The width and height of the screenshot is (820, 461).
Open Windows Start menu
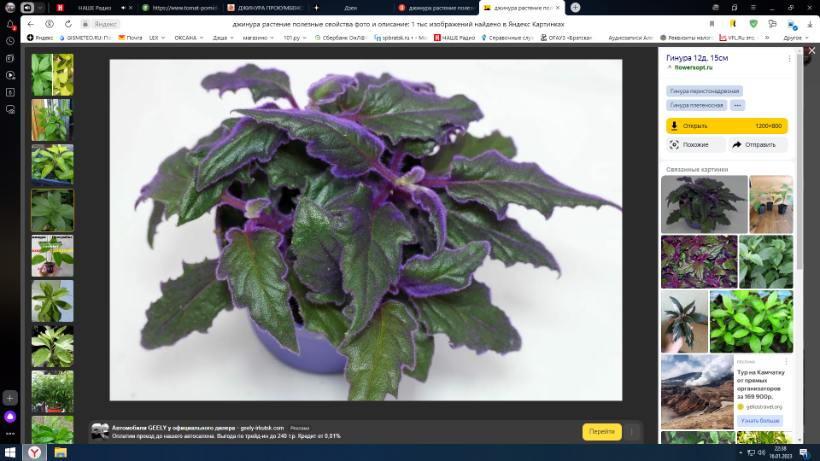pos(10,453)
